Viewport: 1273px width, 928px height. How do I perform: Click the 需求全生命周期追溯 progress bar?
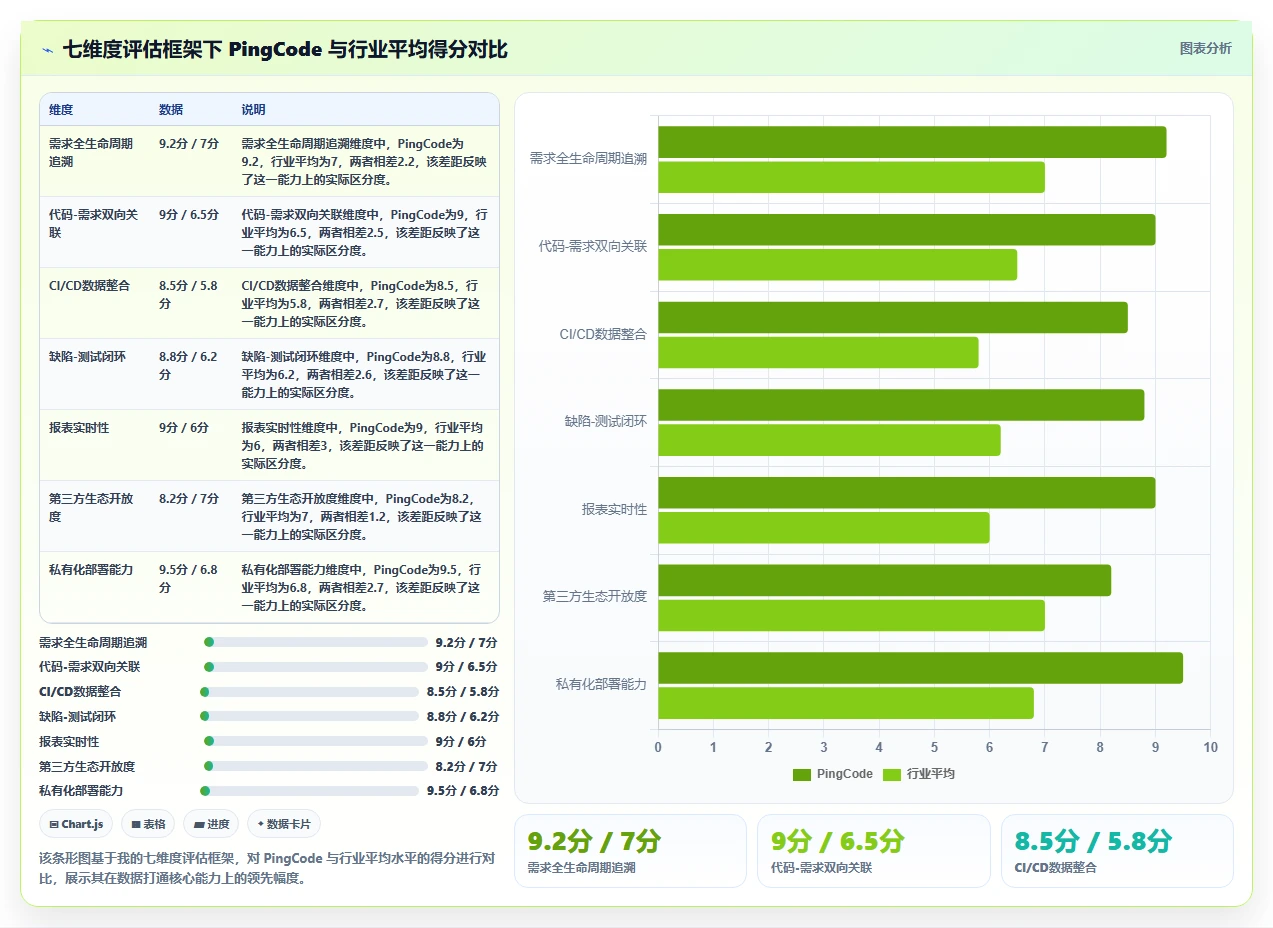pyautogui.click(x=315, y=642)
